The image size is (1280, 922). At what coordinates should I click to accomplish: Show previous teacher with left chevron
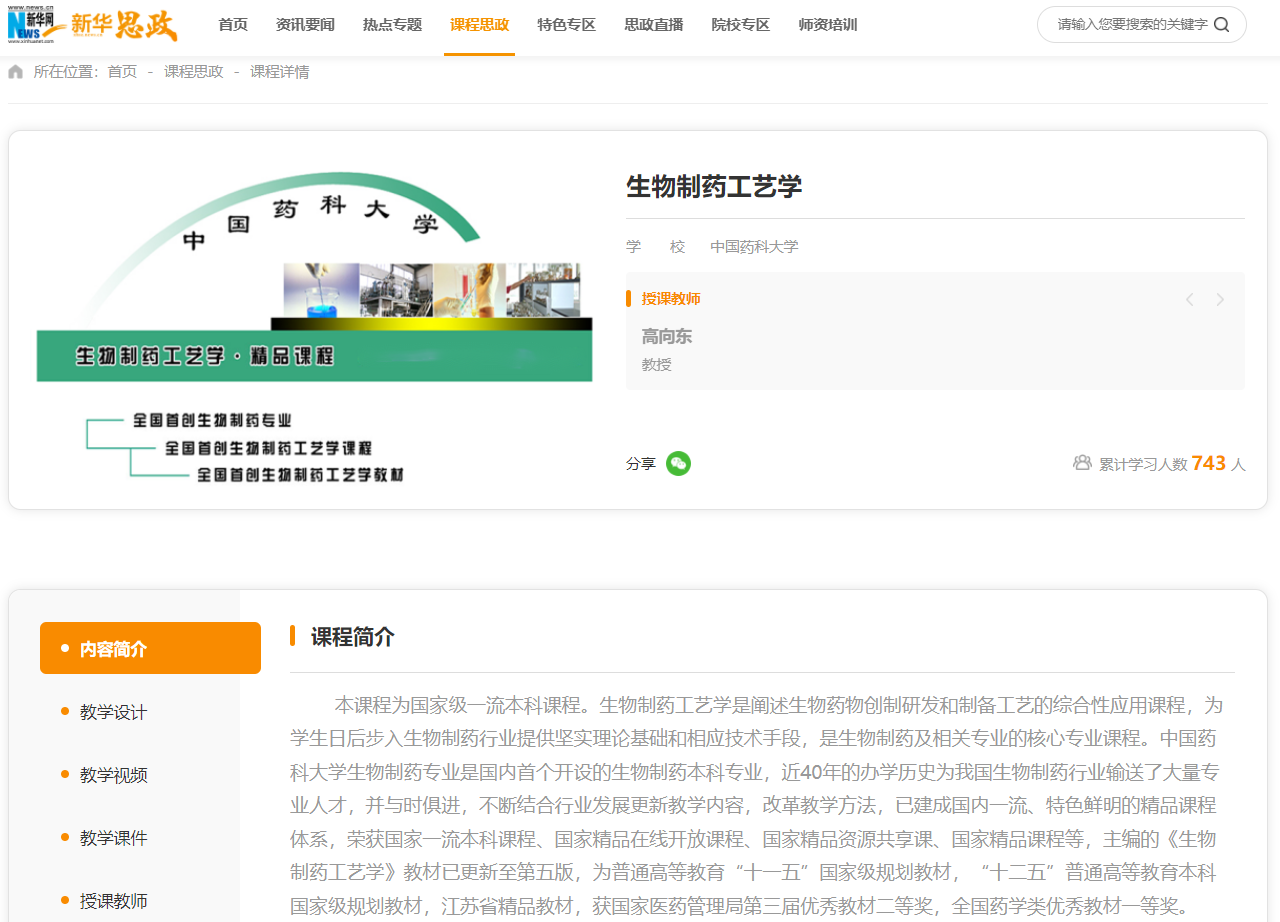(1190, 299)
